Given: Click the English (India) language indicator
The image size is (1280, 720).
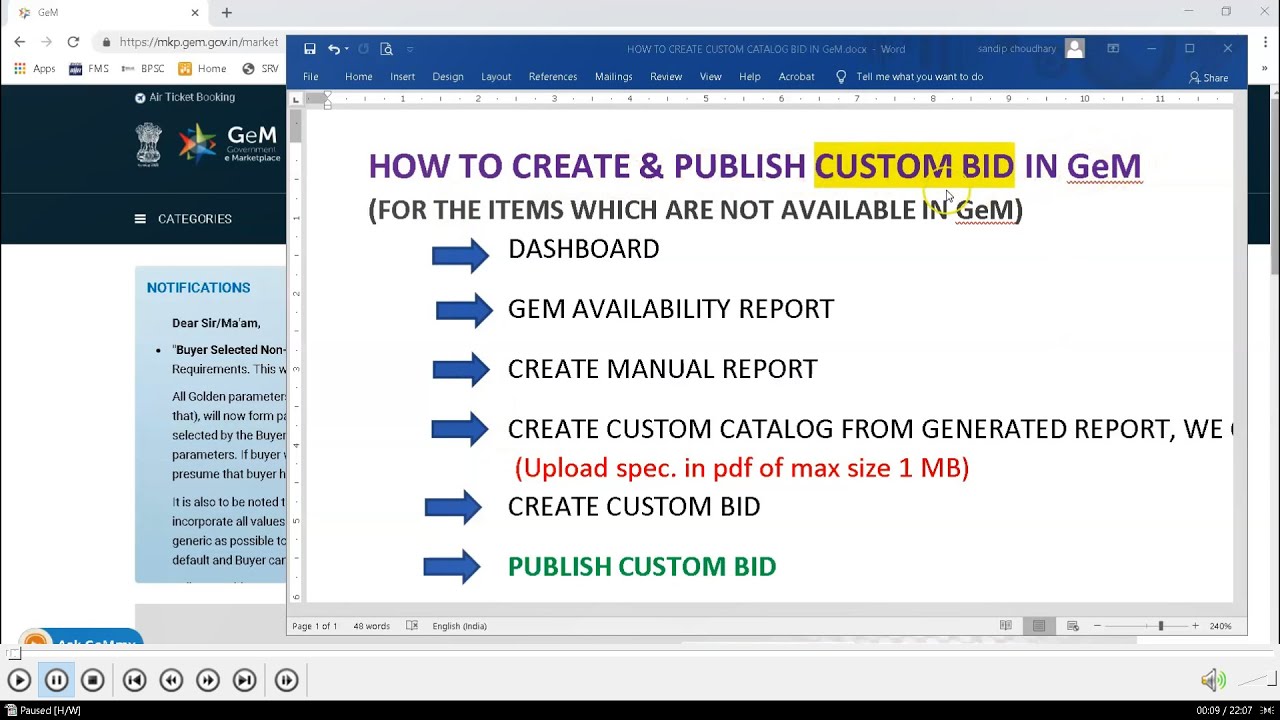Looking at the screenshot, I should [459, 626].
